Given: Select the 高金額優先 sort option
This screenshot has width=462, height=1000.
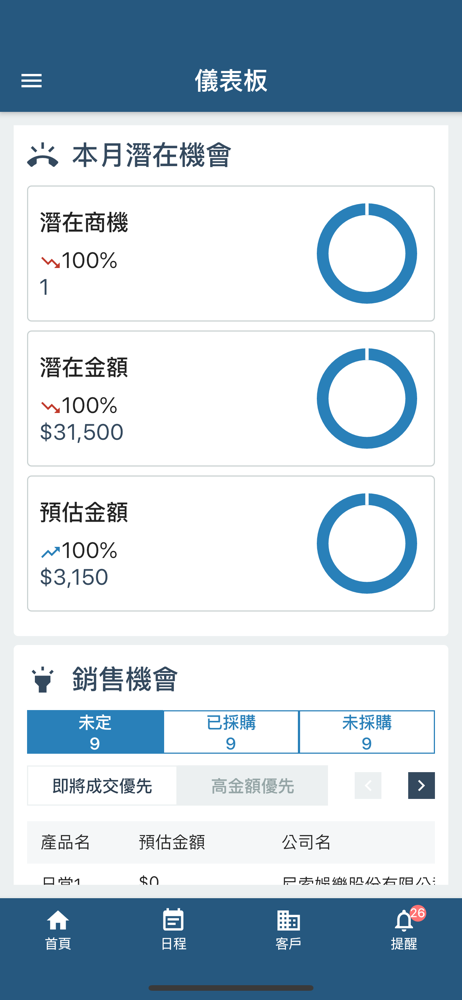Looking at the screenshot, I should click(x=253, y=786).
